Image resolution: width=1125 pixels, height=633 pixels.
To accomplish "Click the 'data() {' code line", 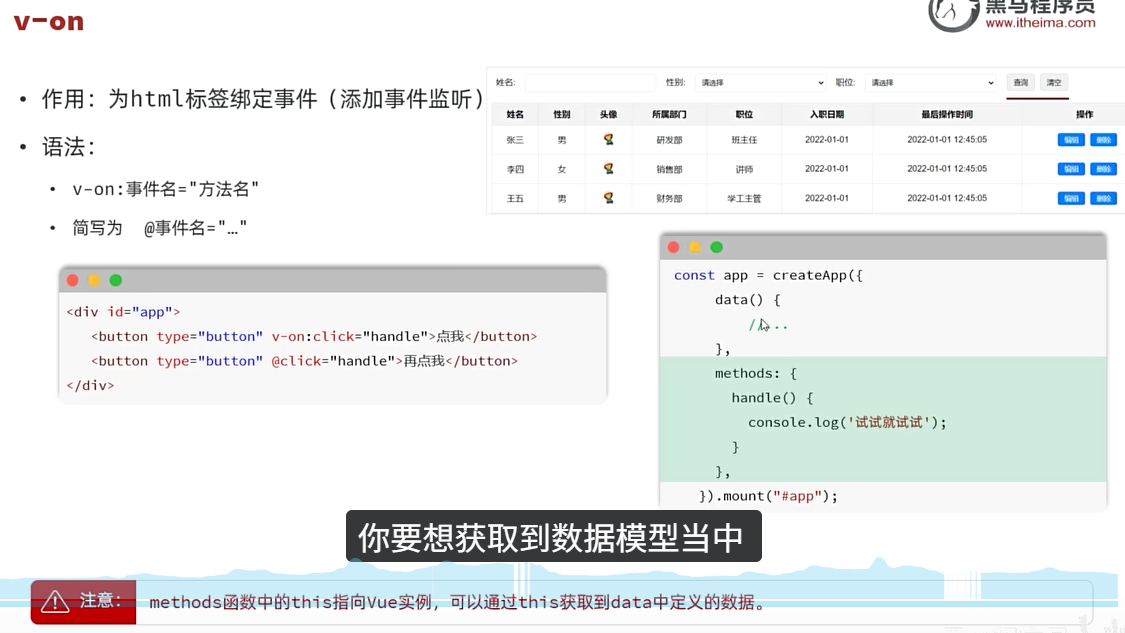I will coord(748,300).
